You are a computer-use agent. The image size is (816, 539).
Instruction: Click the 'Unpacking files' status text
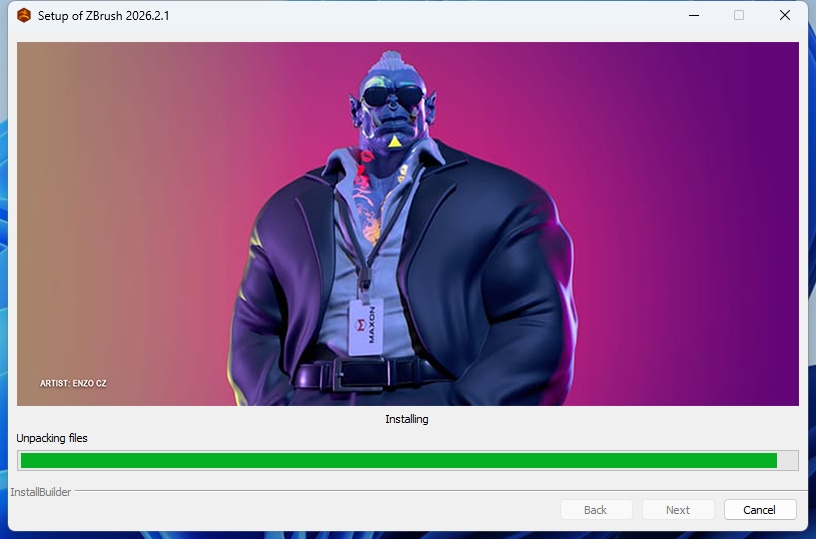[52, 438]
